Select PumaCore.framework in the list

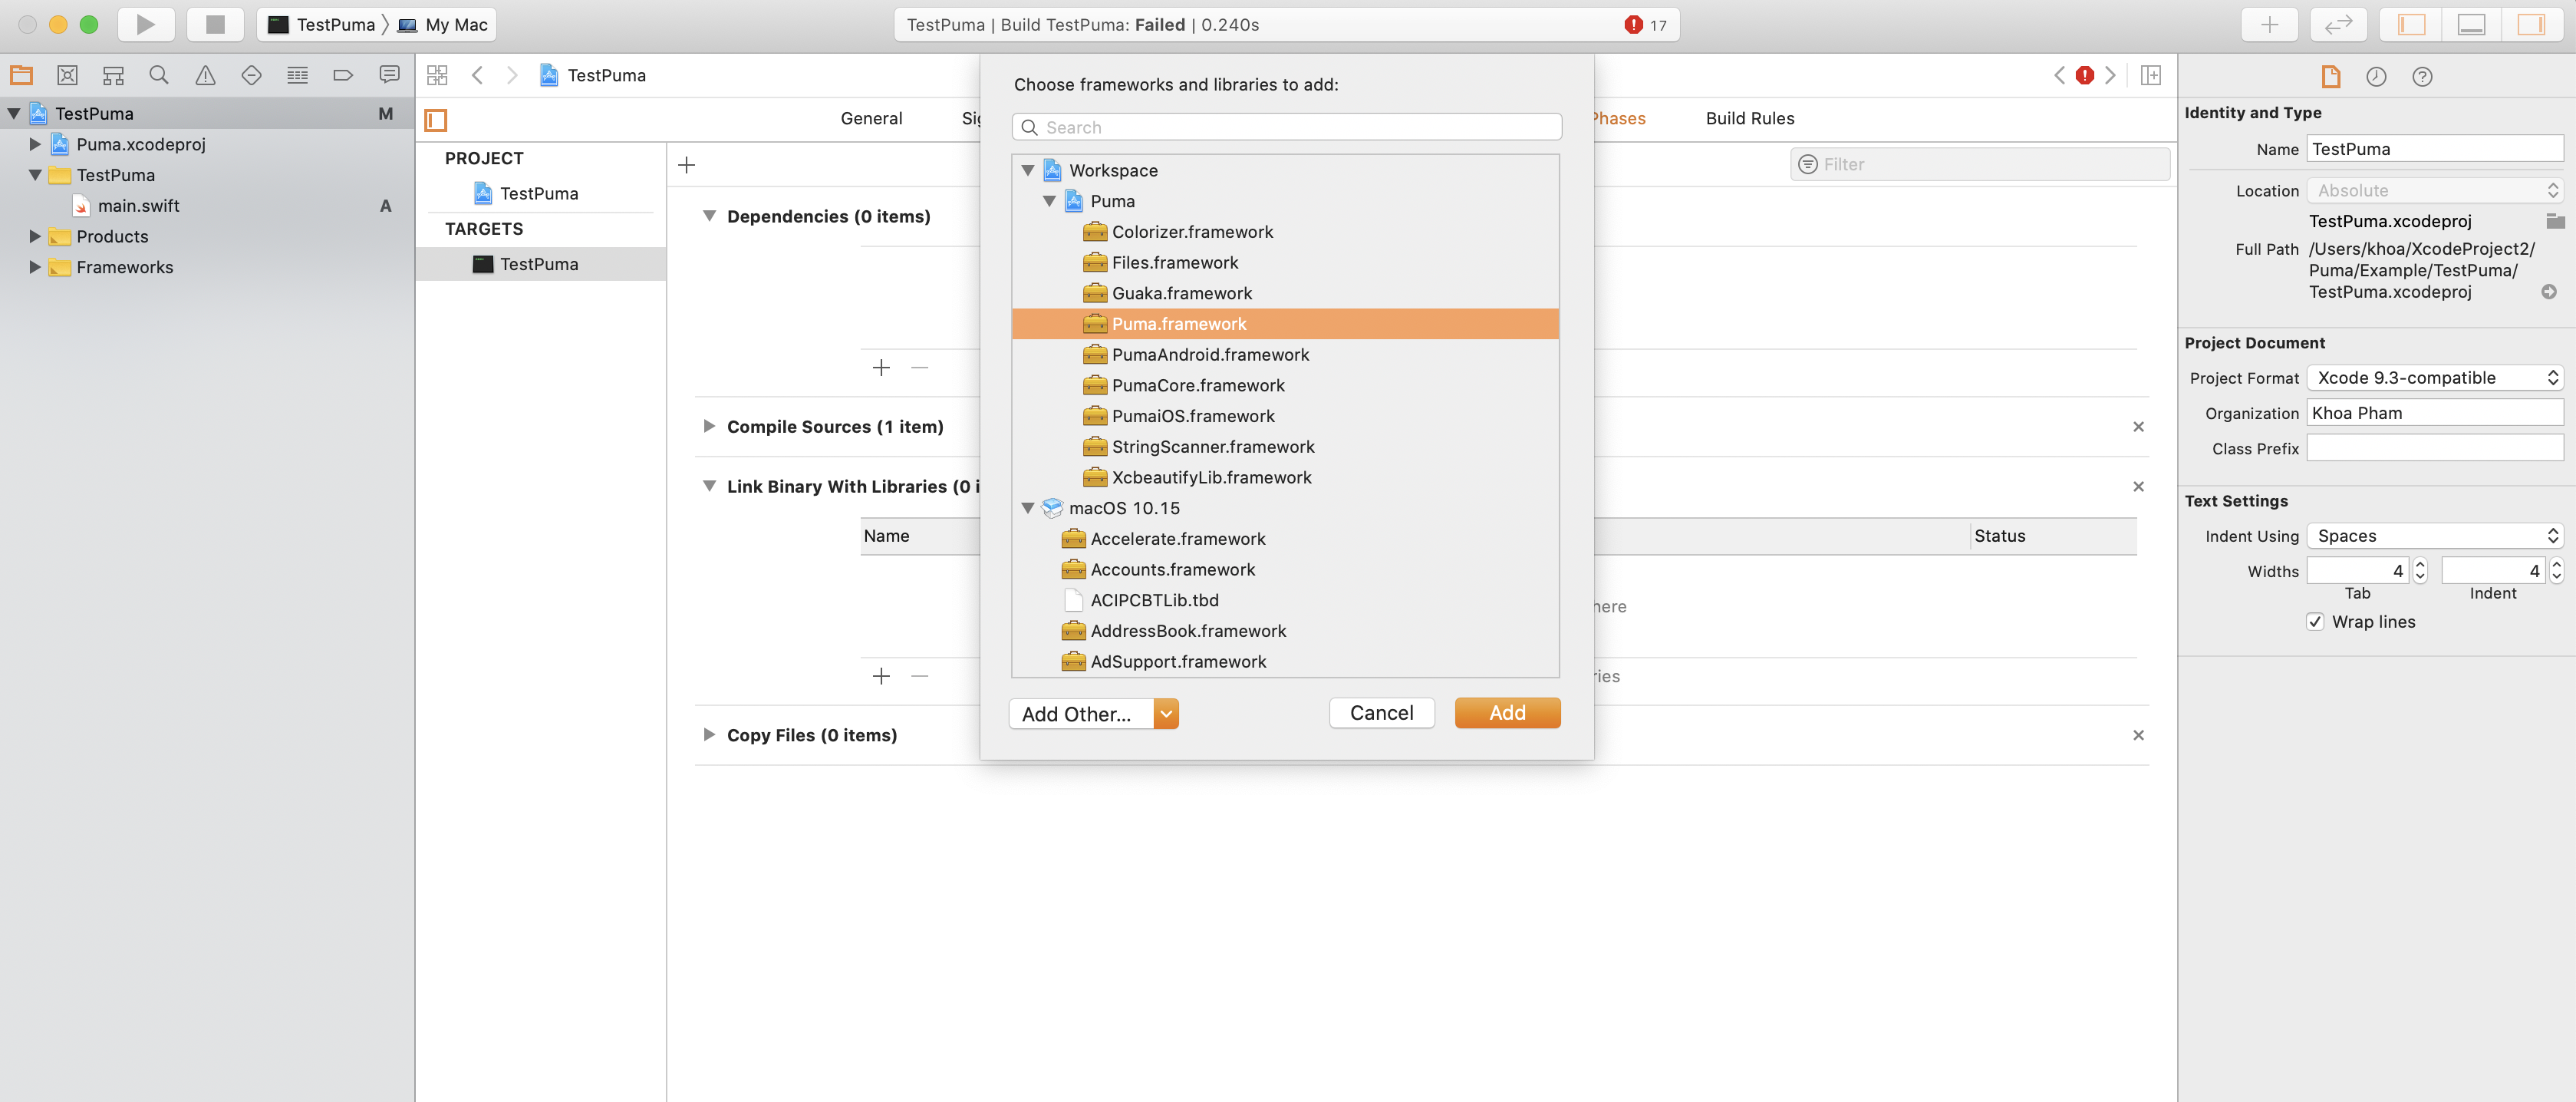pos(1285,385)
